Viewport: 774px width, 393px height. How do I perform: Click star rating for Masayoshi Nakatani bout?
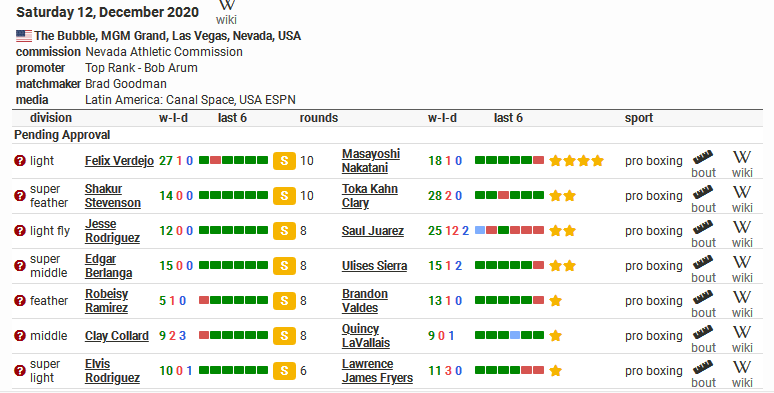coord(577,160)
